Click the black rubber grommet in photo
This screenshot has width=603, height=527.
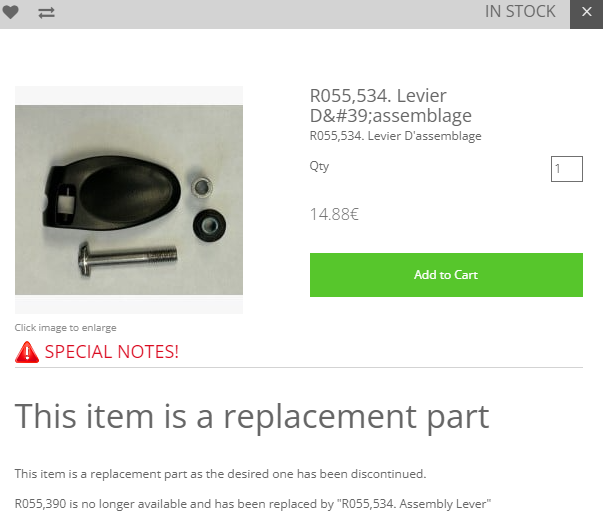click(209, 225)
